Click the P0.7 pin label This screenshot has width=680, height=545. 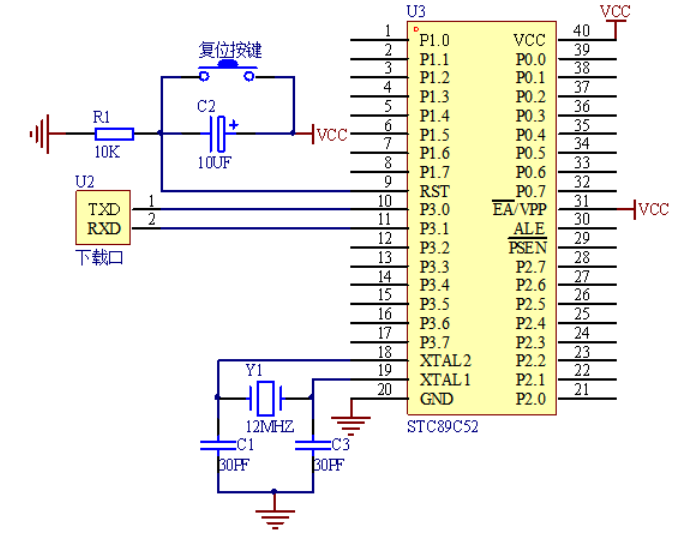(531, 191)
